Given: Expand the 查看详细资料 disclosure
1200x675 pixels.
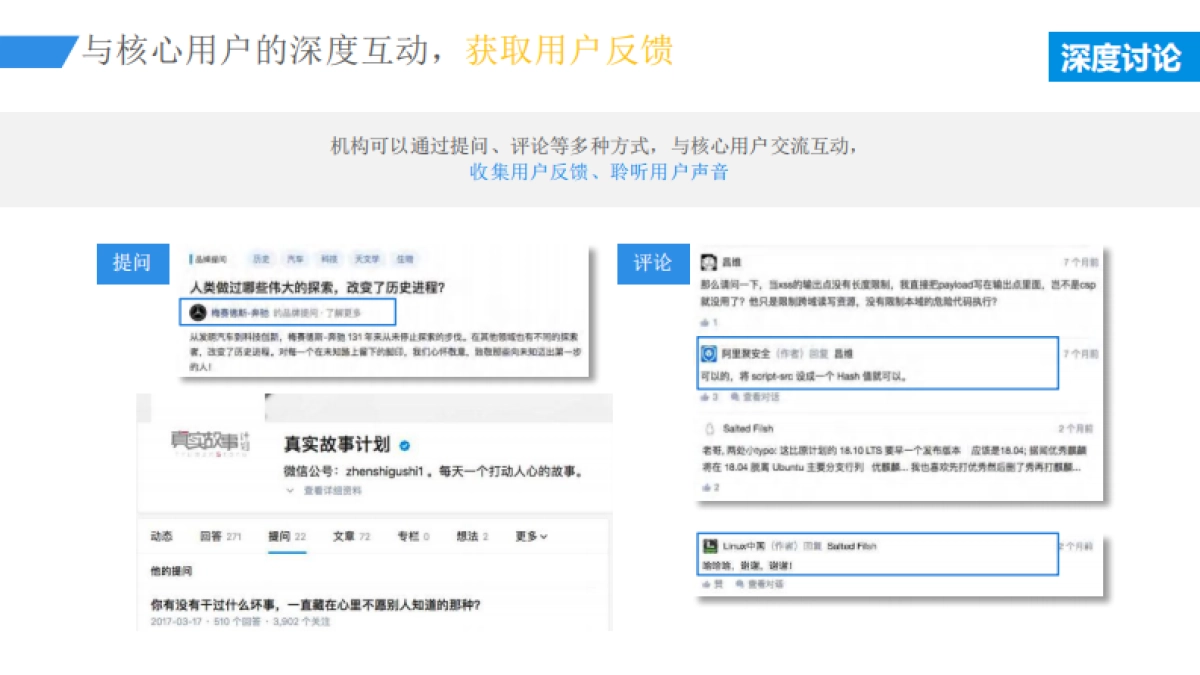Looking at the screenshot, I should point(332,489).
